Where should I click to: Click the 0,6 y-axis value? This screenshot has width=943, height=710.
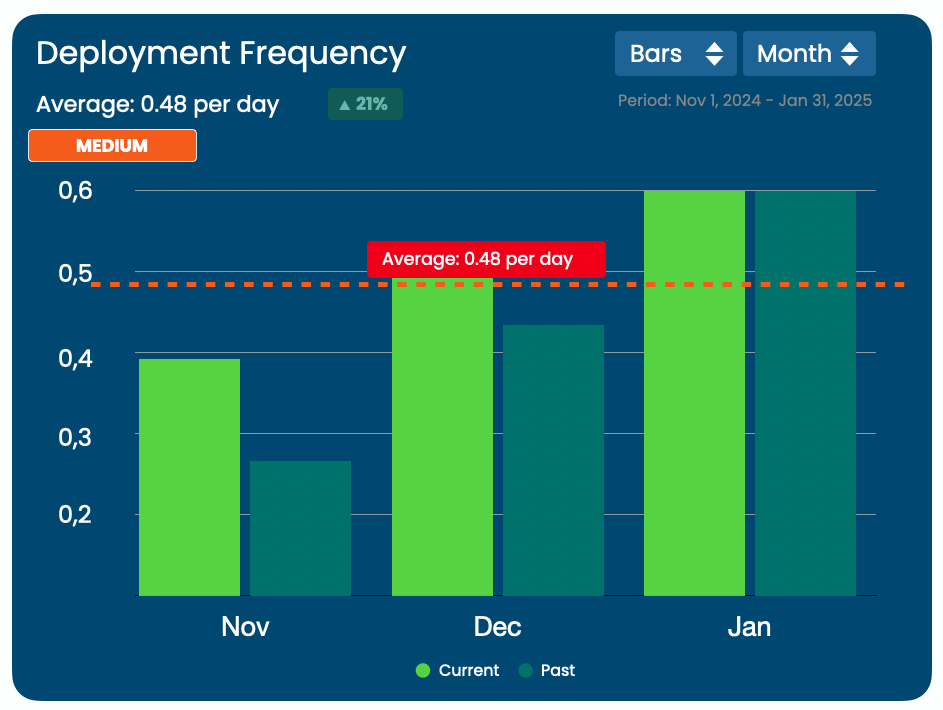pyautogui.click(x=75, y=191)
